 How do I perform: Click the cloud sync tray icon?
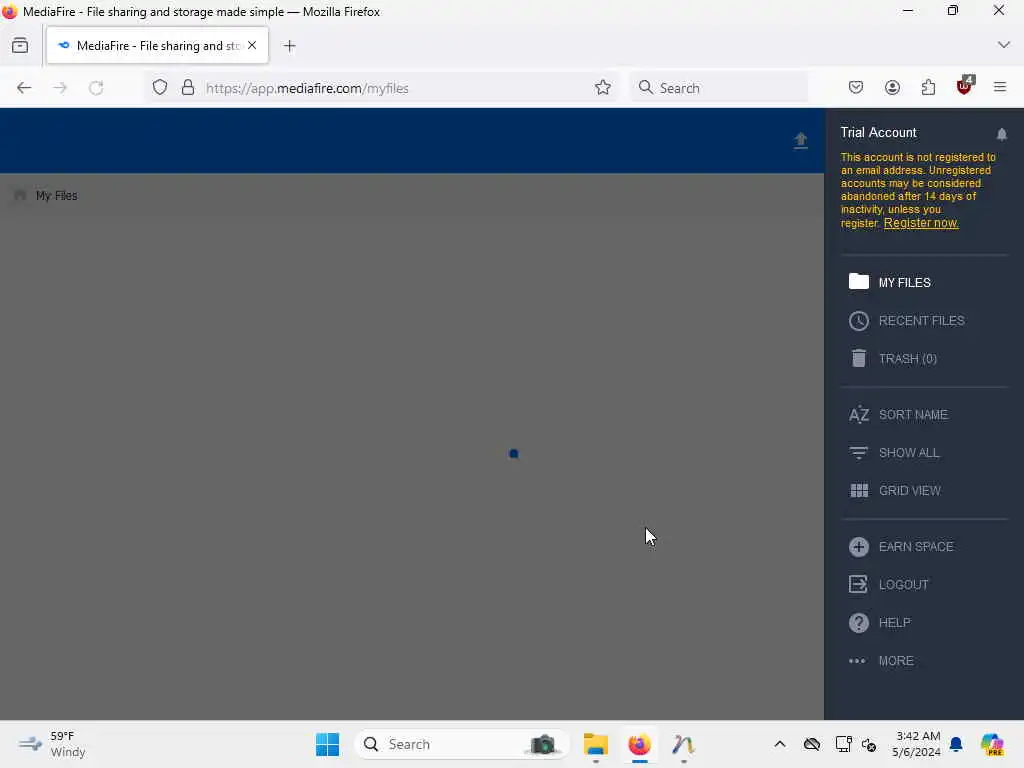812,744
